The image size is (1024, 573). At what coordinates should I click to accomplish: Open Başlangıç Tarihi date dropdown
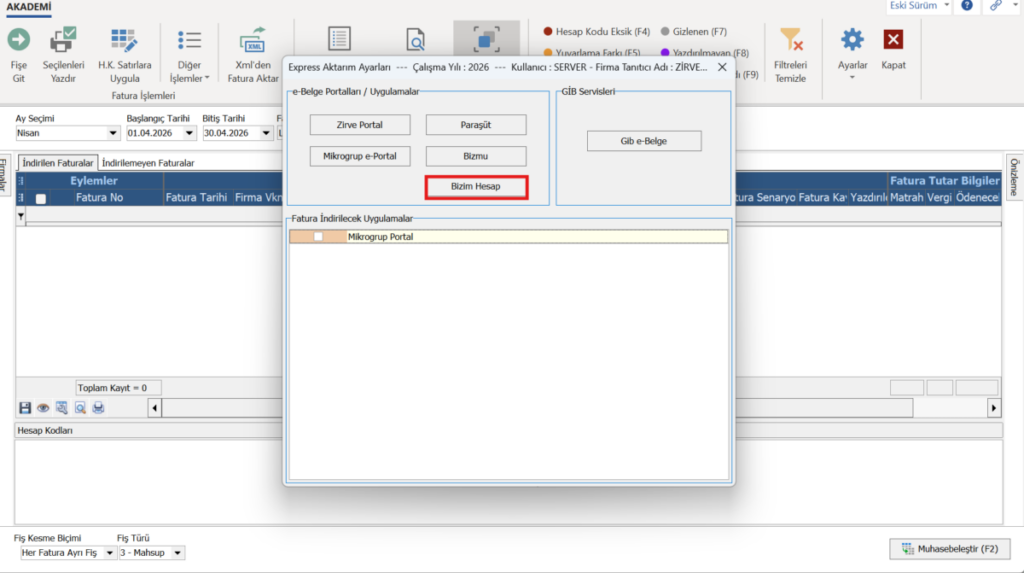tap(189, 133)
